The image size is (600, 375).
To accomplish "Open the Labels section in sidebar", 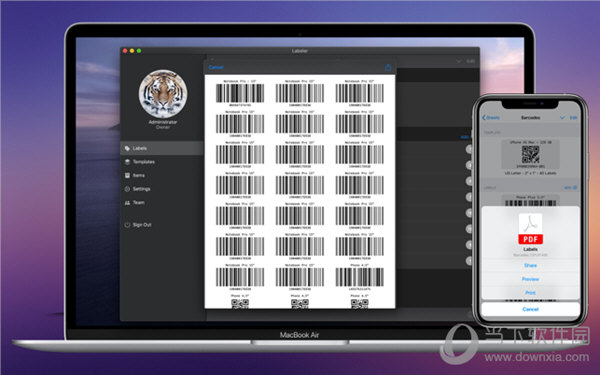I will coord(162,148).
